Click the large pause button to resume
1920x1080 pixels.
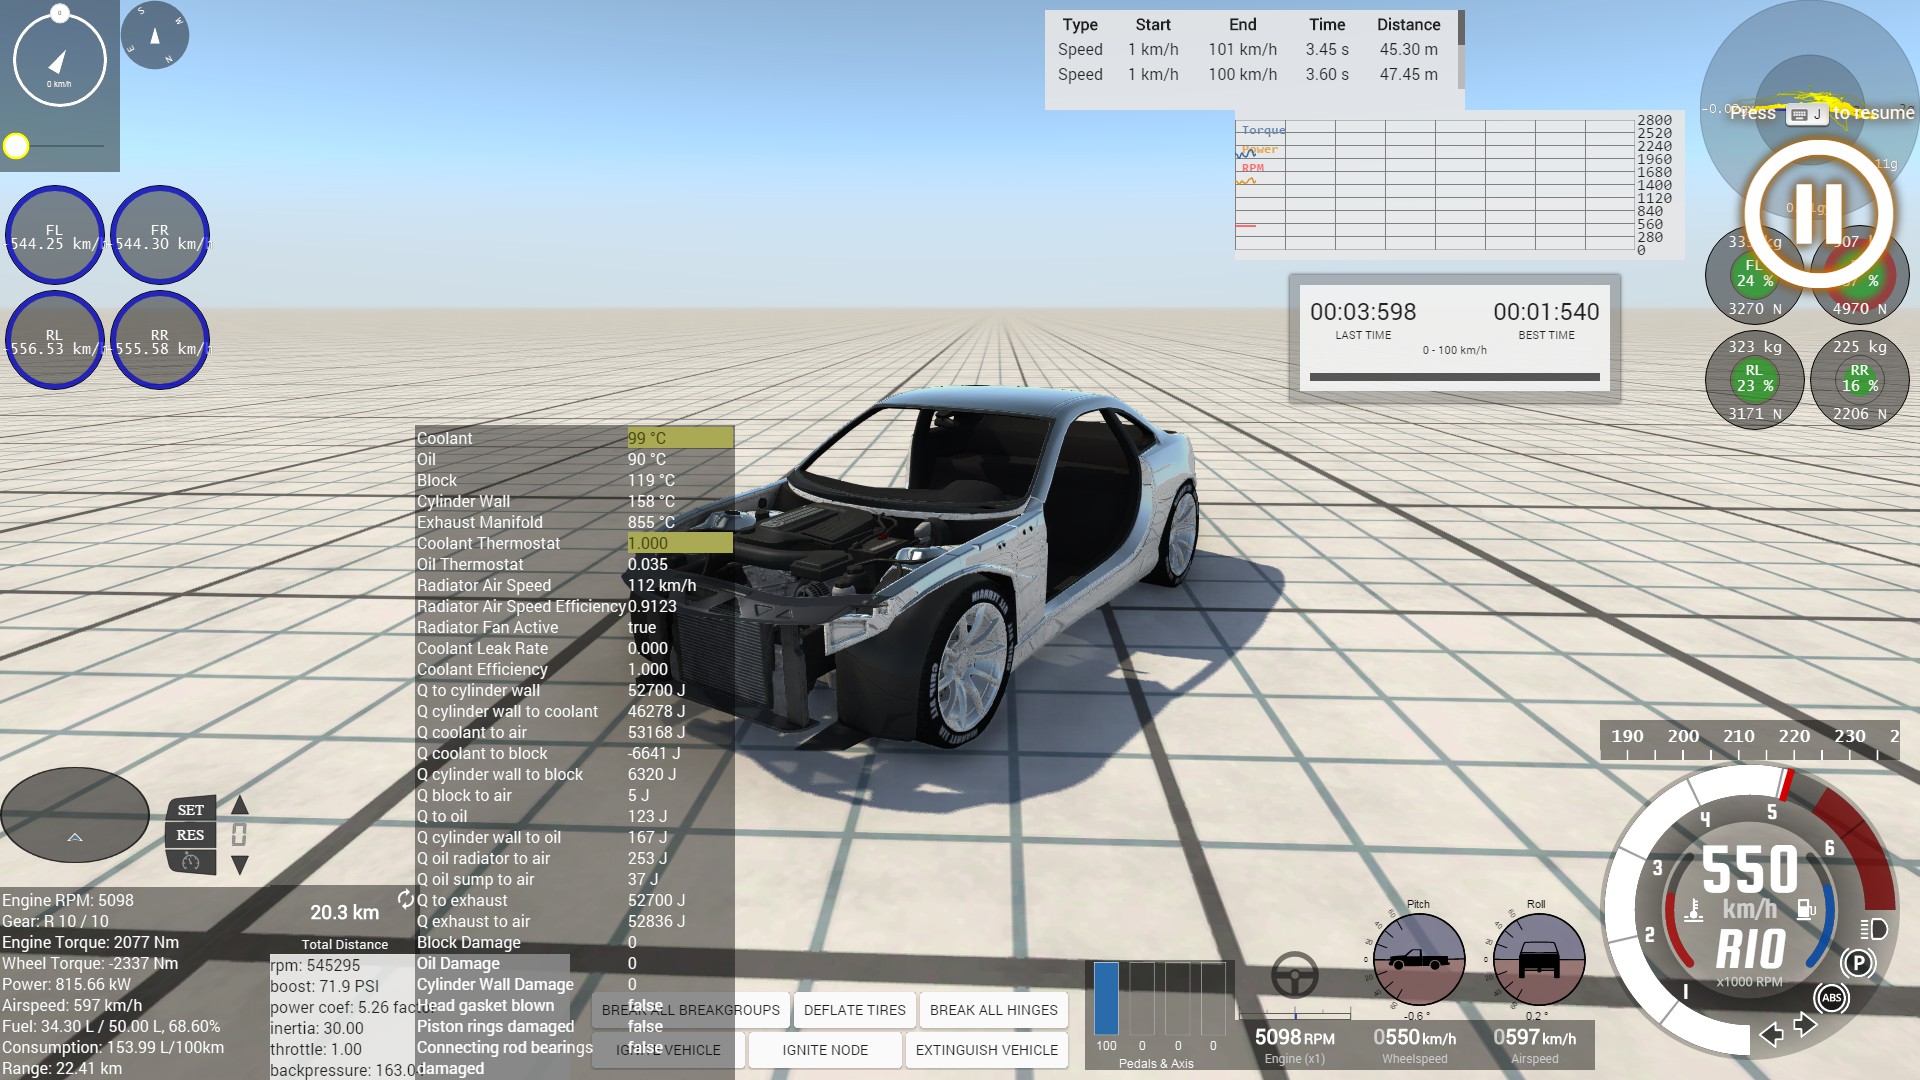tap(1818, 213)
